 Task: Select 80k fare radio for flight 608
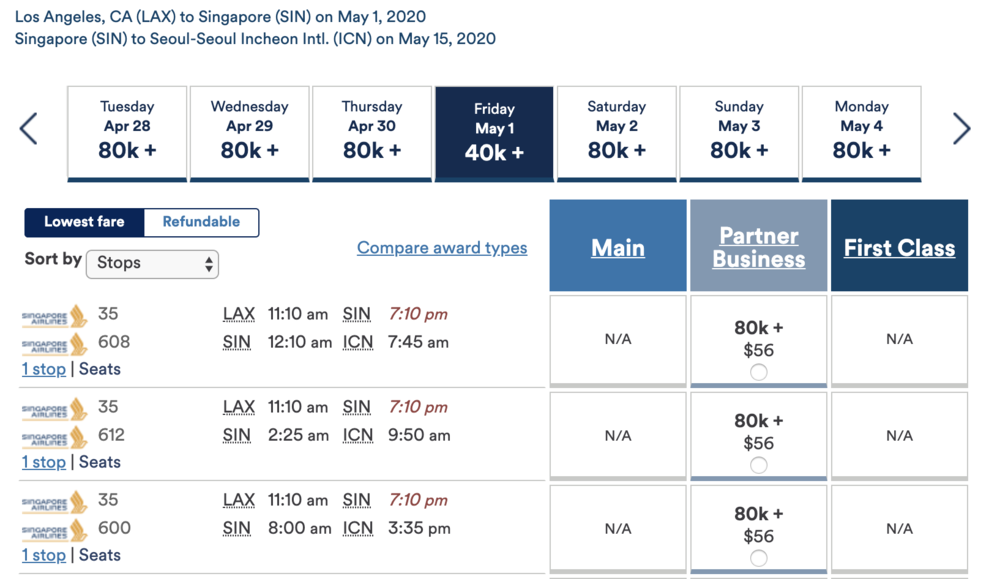tap(759, 372)
